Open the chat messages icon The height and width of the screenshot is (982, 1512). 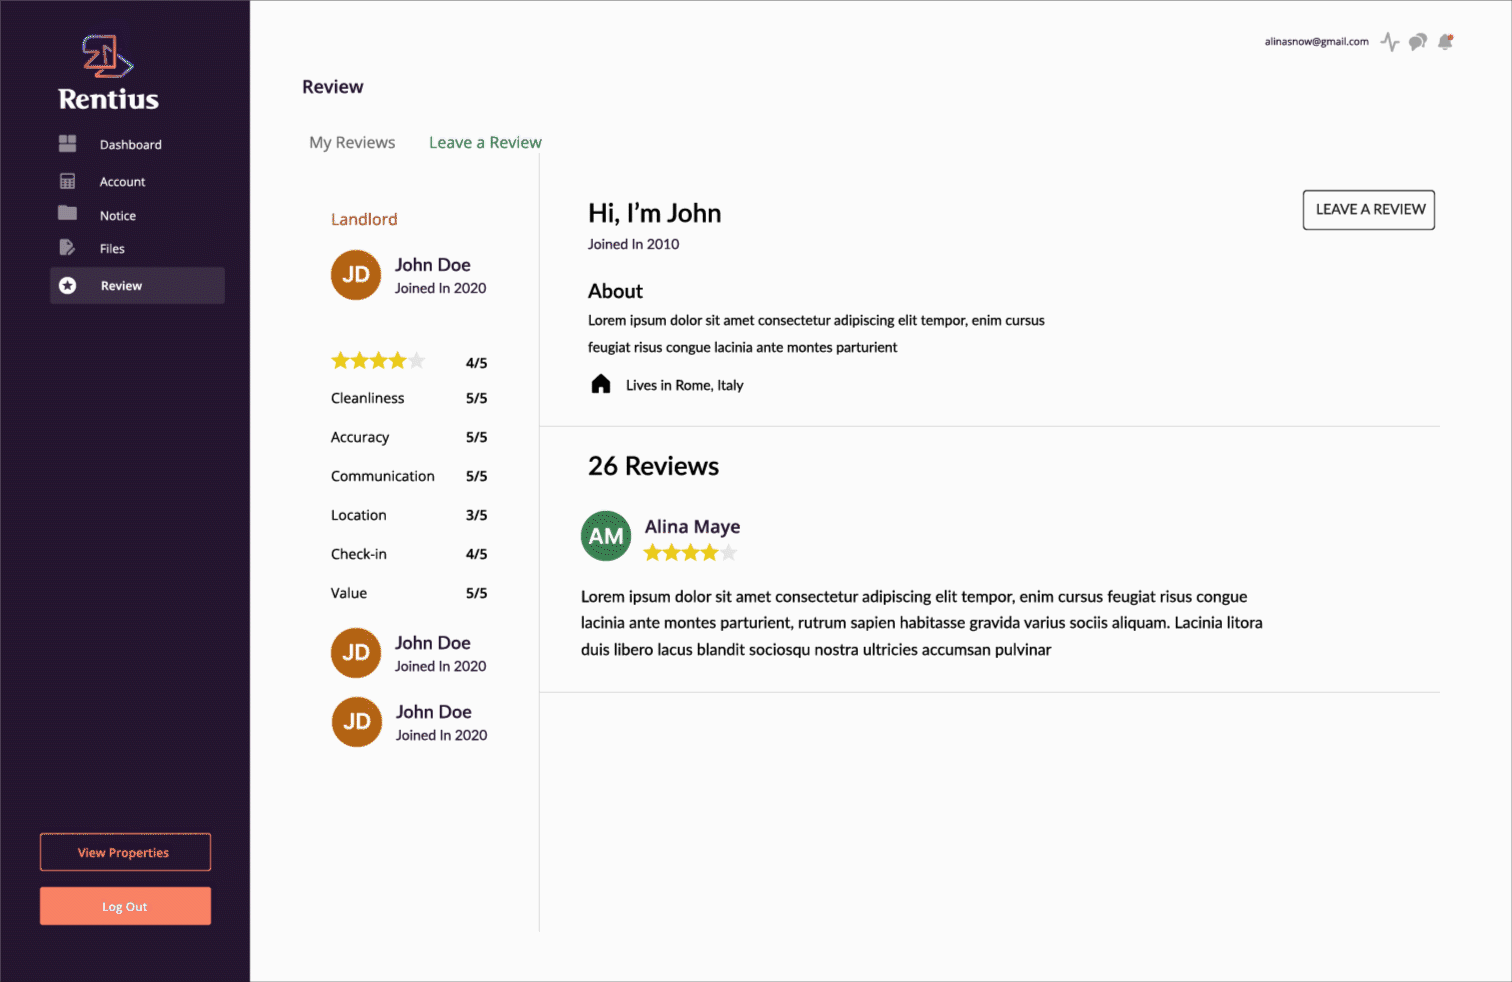tap(1417, 42)
